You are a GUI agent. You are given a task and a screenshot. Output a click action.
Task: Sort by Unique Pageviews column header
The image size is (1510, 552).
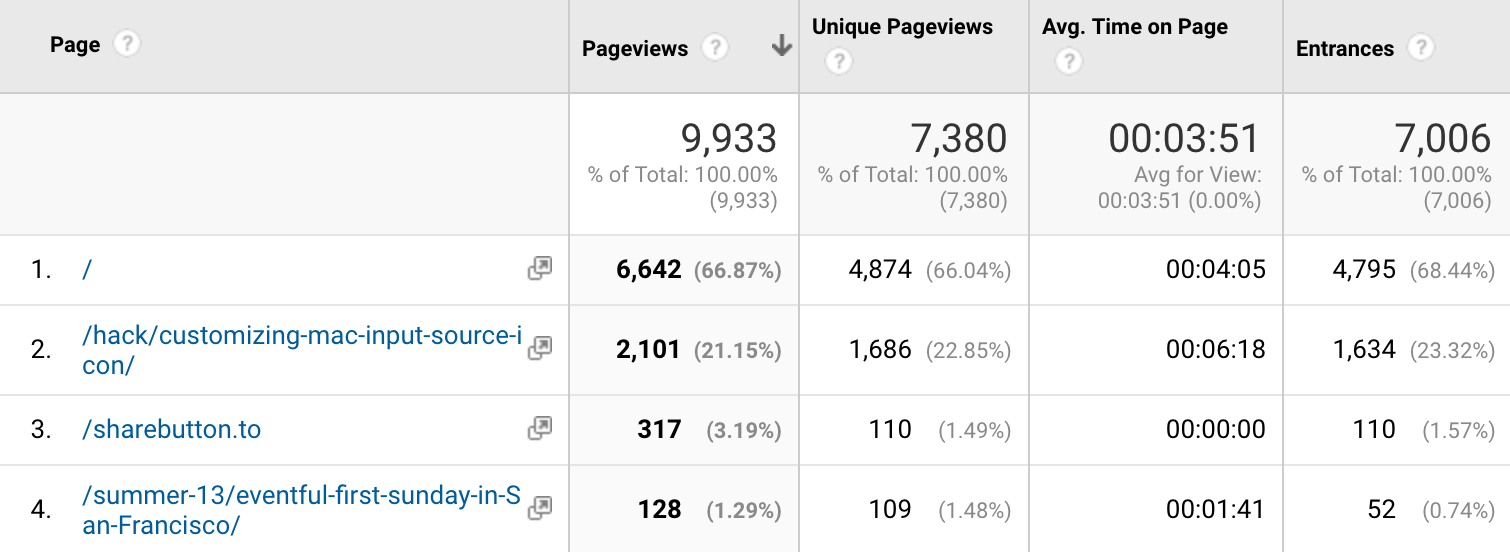point(902,27)
